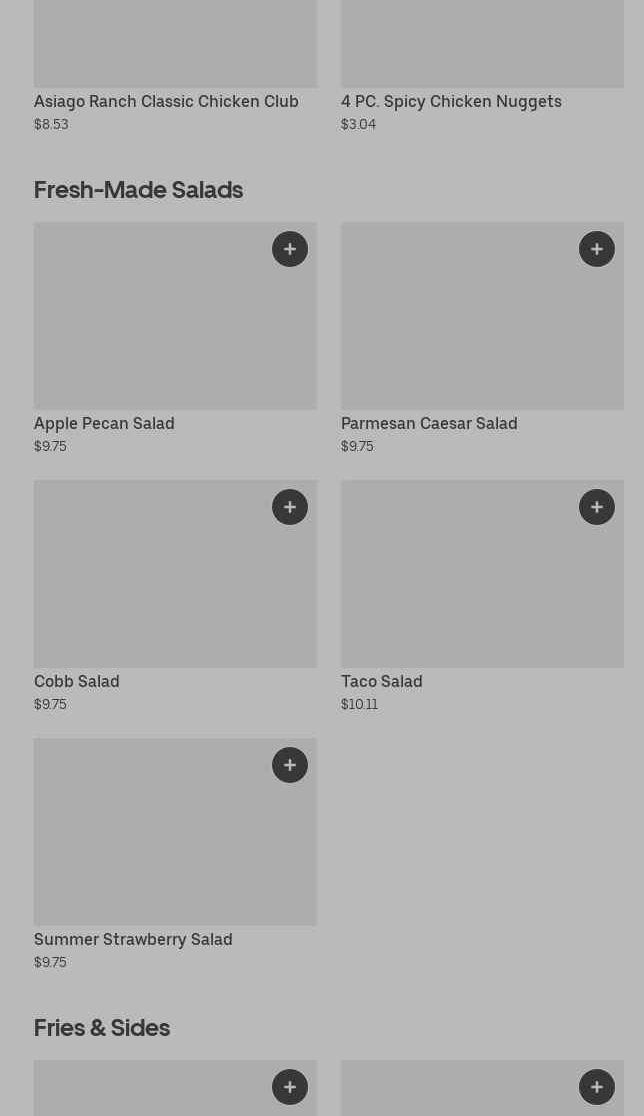The image size is (644, 1116).
Task: Open Asiago Ranch Classic Chicken Club
Action: point(166,101)
